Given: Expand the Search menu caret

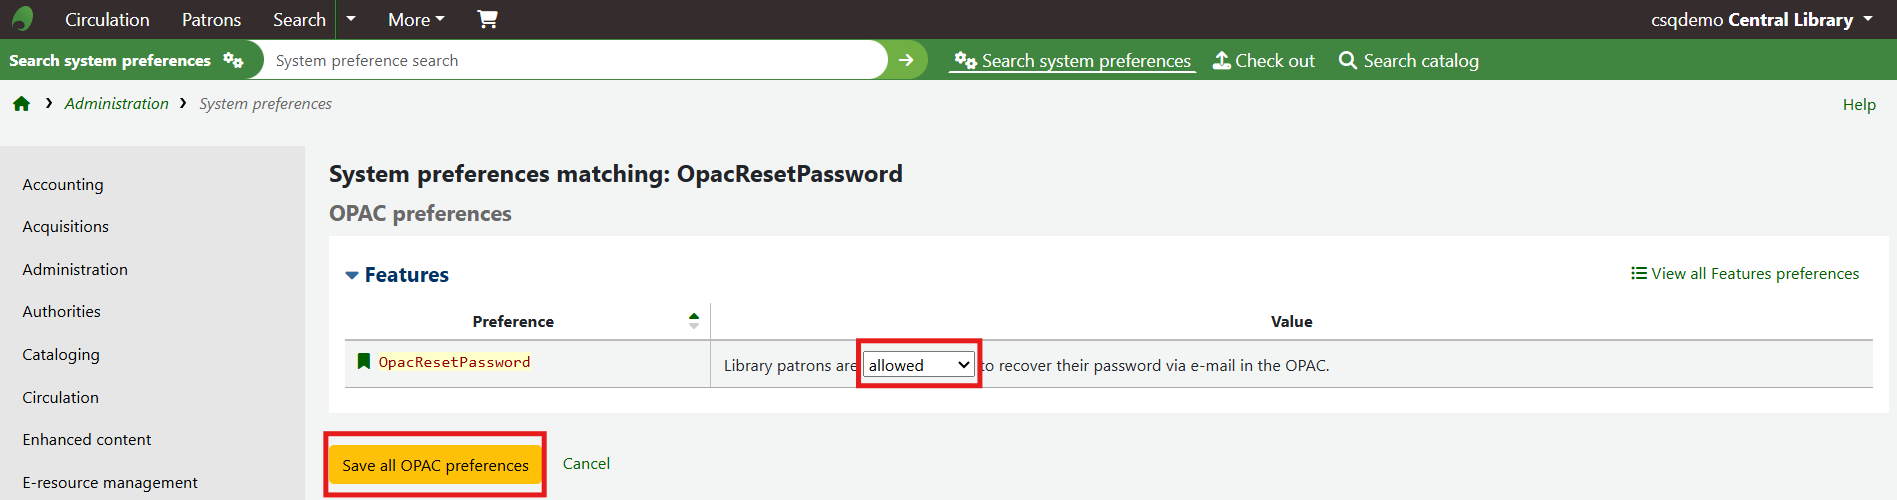Looking at the screenshot, I should point(350,19).
